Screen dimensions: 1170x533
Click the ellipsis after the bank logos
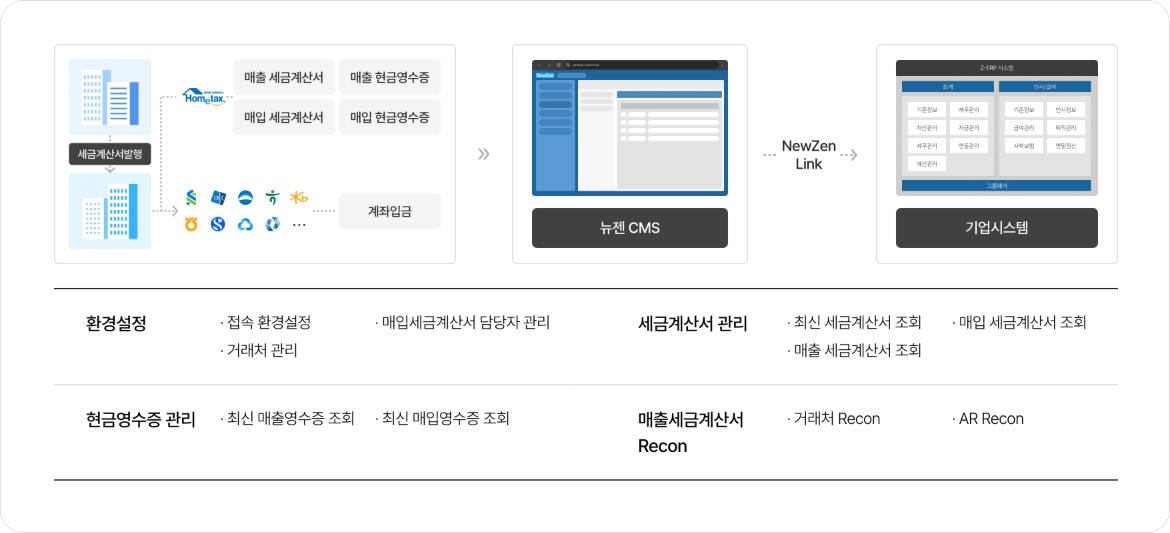299,224
